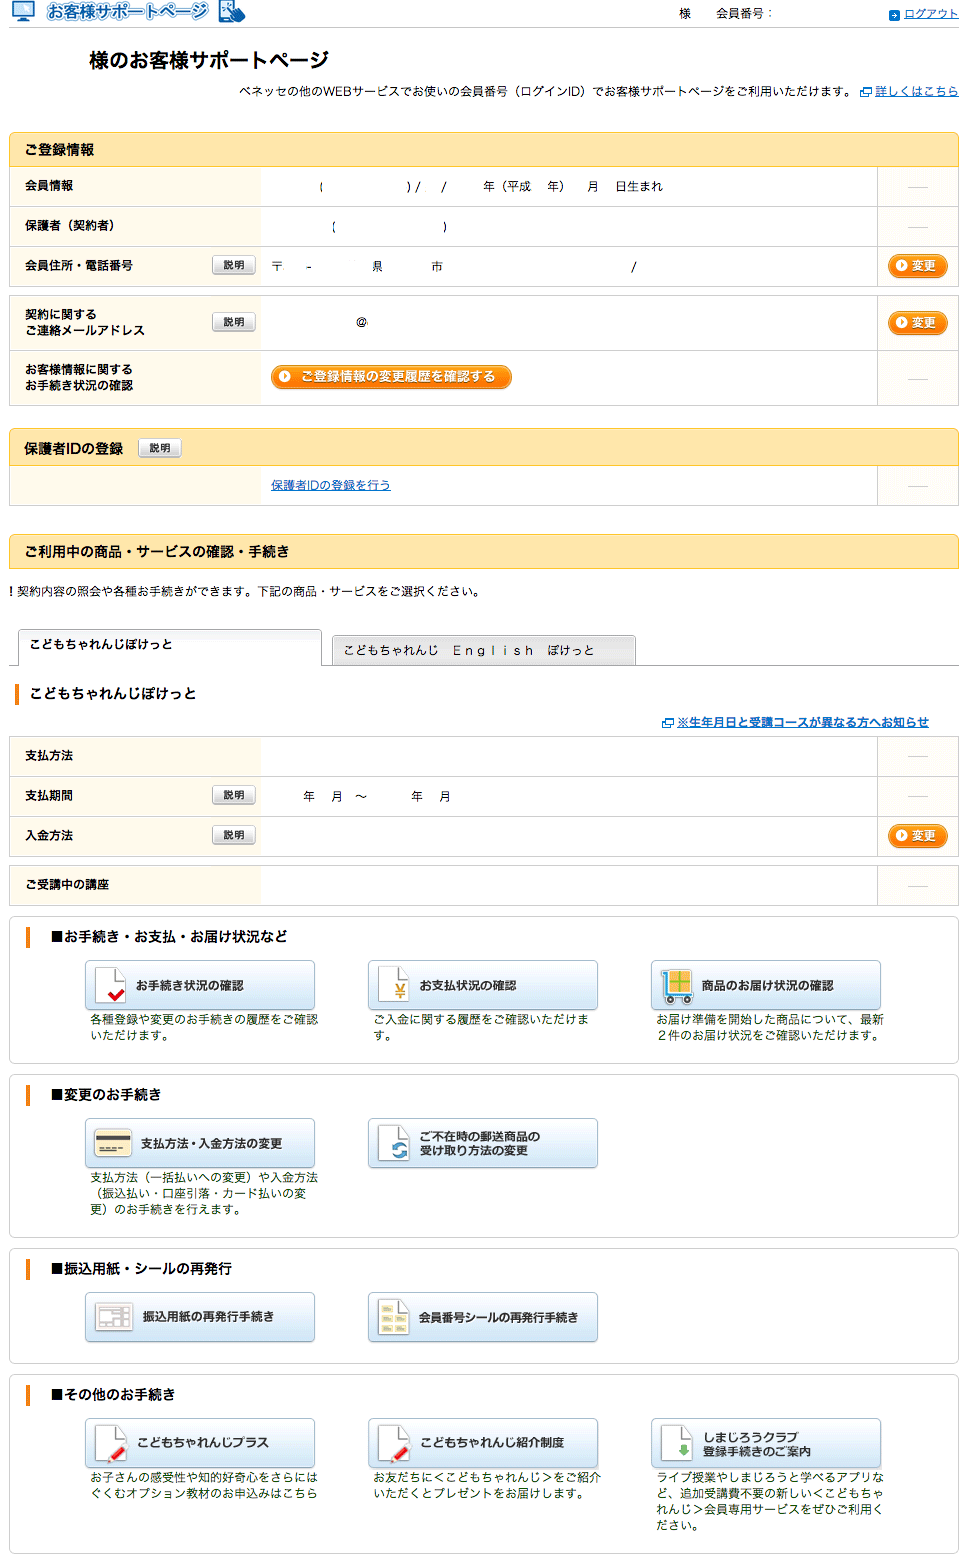This screenshot has height=1562, width=972.
Task: Open 商品のお届け状況の確認 via the cart icon
Action: click(676, 985)
